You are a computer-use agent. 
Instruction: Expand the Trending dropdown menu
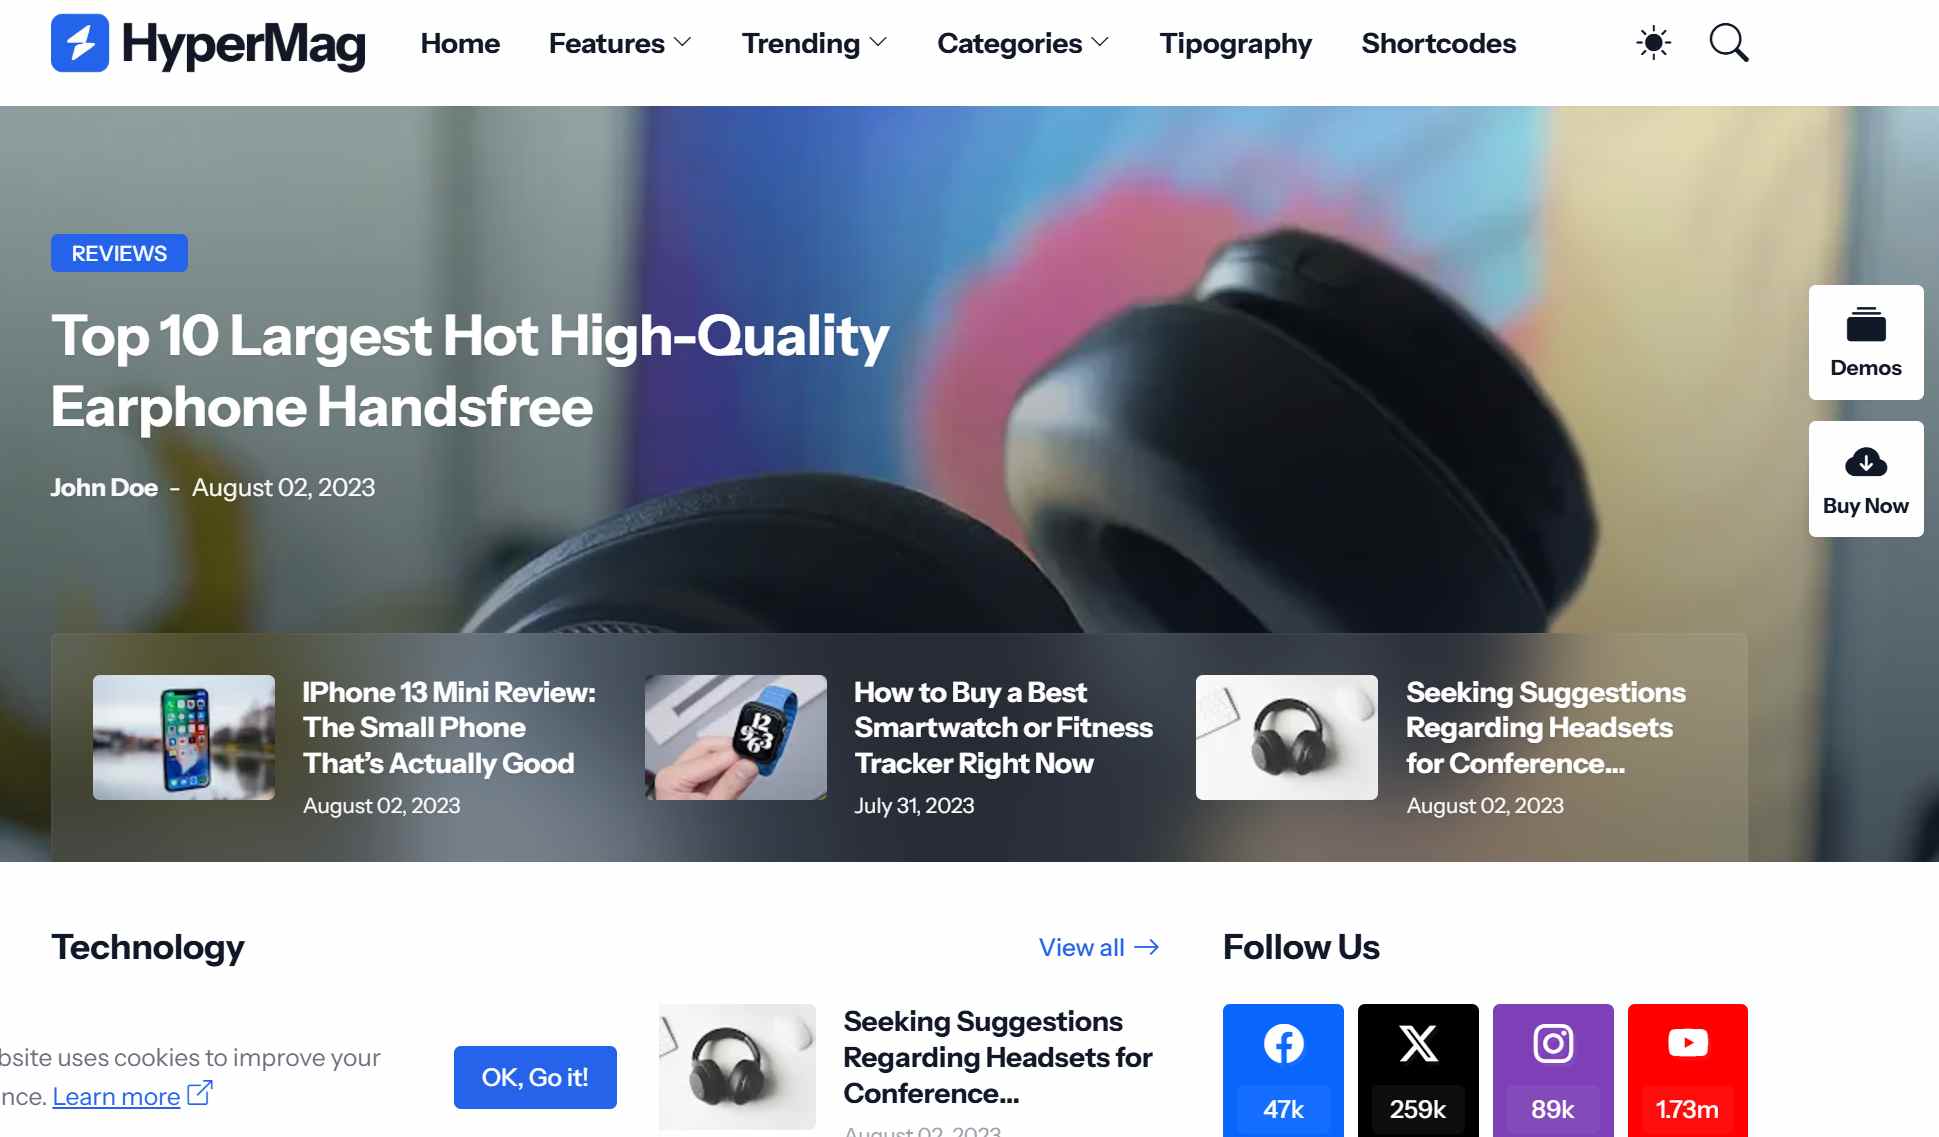(814, 43)
